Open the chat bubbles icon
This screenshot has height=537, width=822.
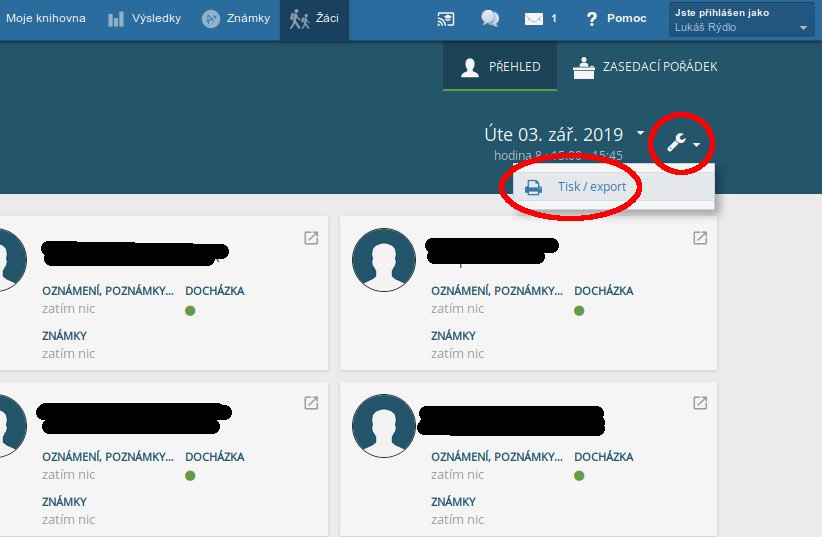tap(489, 19)
